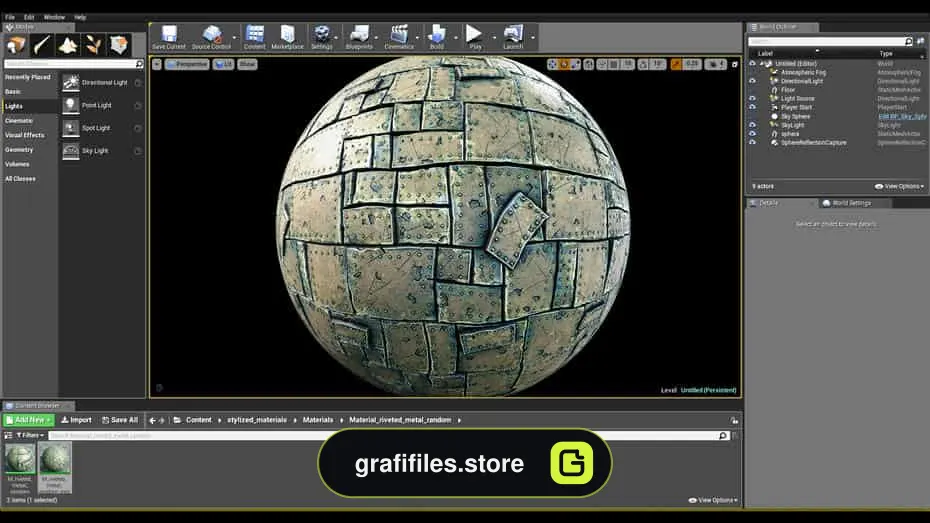The image size is (930, 523).
Task: Select the Paint mode brush icon
Action: pos(42,45)
